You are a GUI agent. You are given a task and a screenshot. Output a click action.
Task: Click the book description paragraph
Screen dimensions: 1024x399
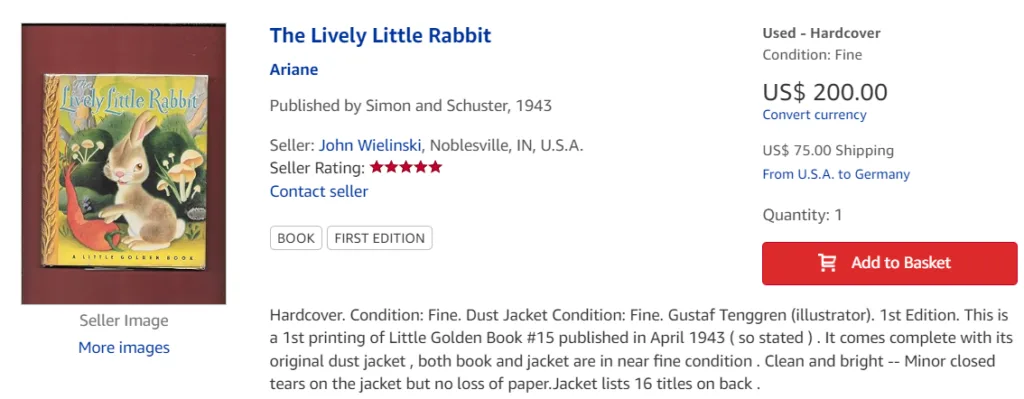pos(641,350)
